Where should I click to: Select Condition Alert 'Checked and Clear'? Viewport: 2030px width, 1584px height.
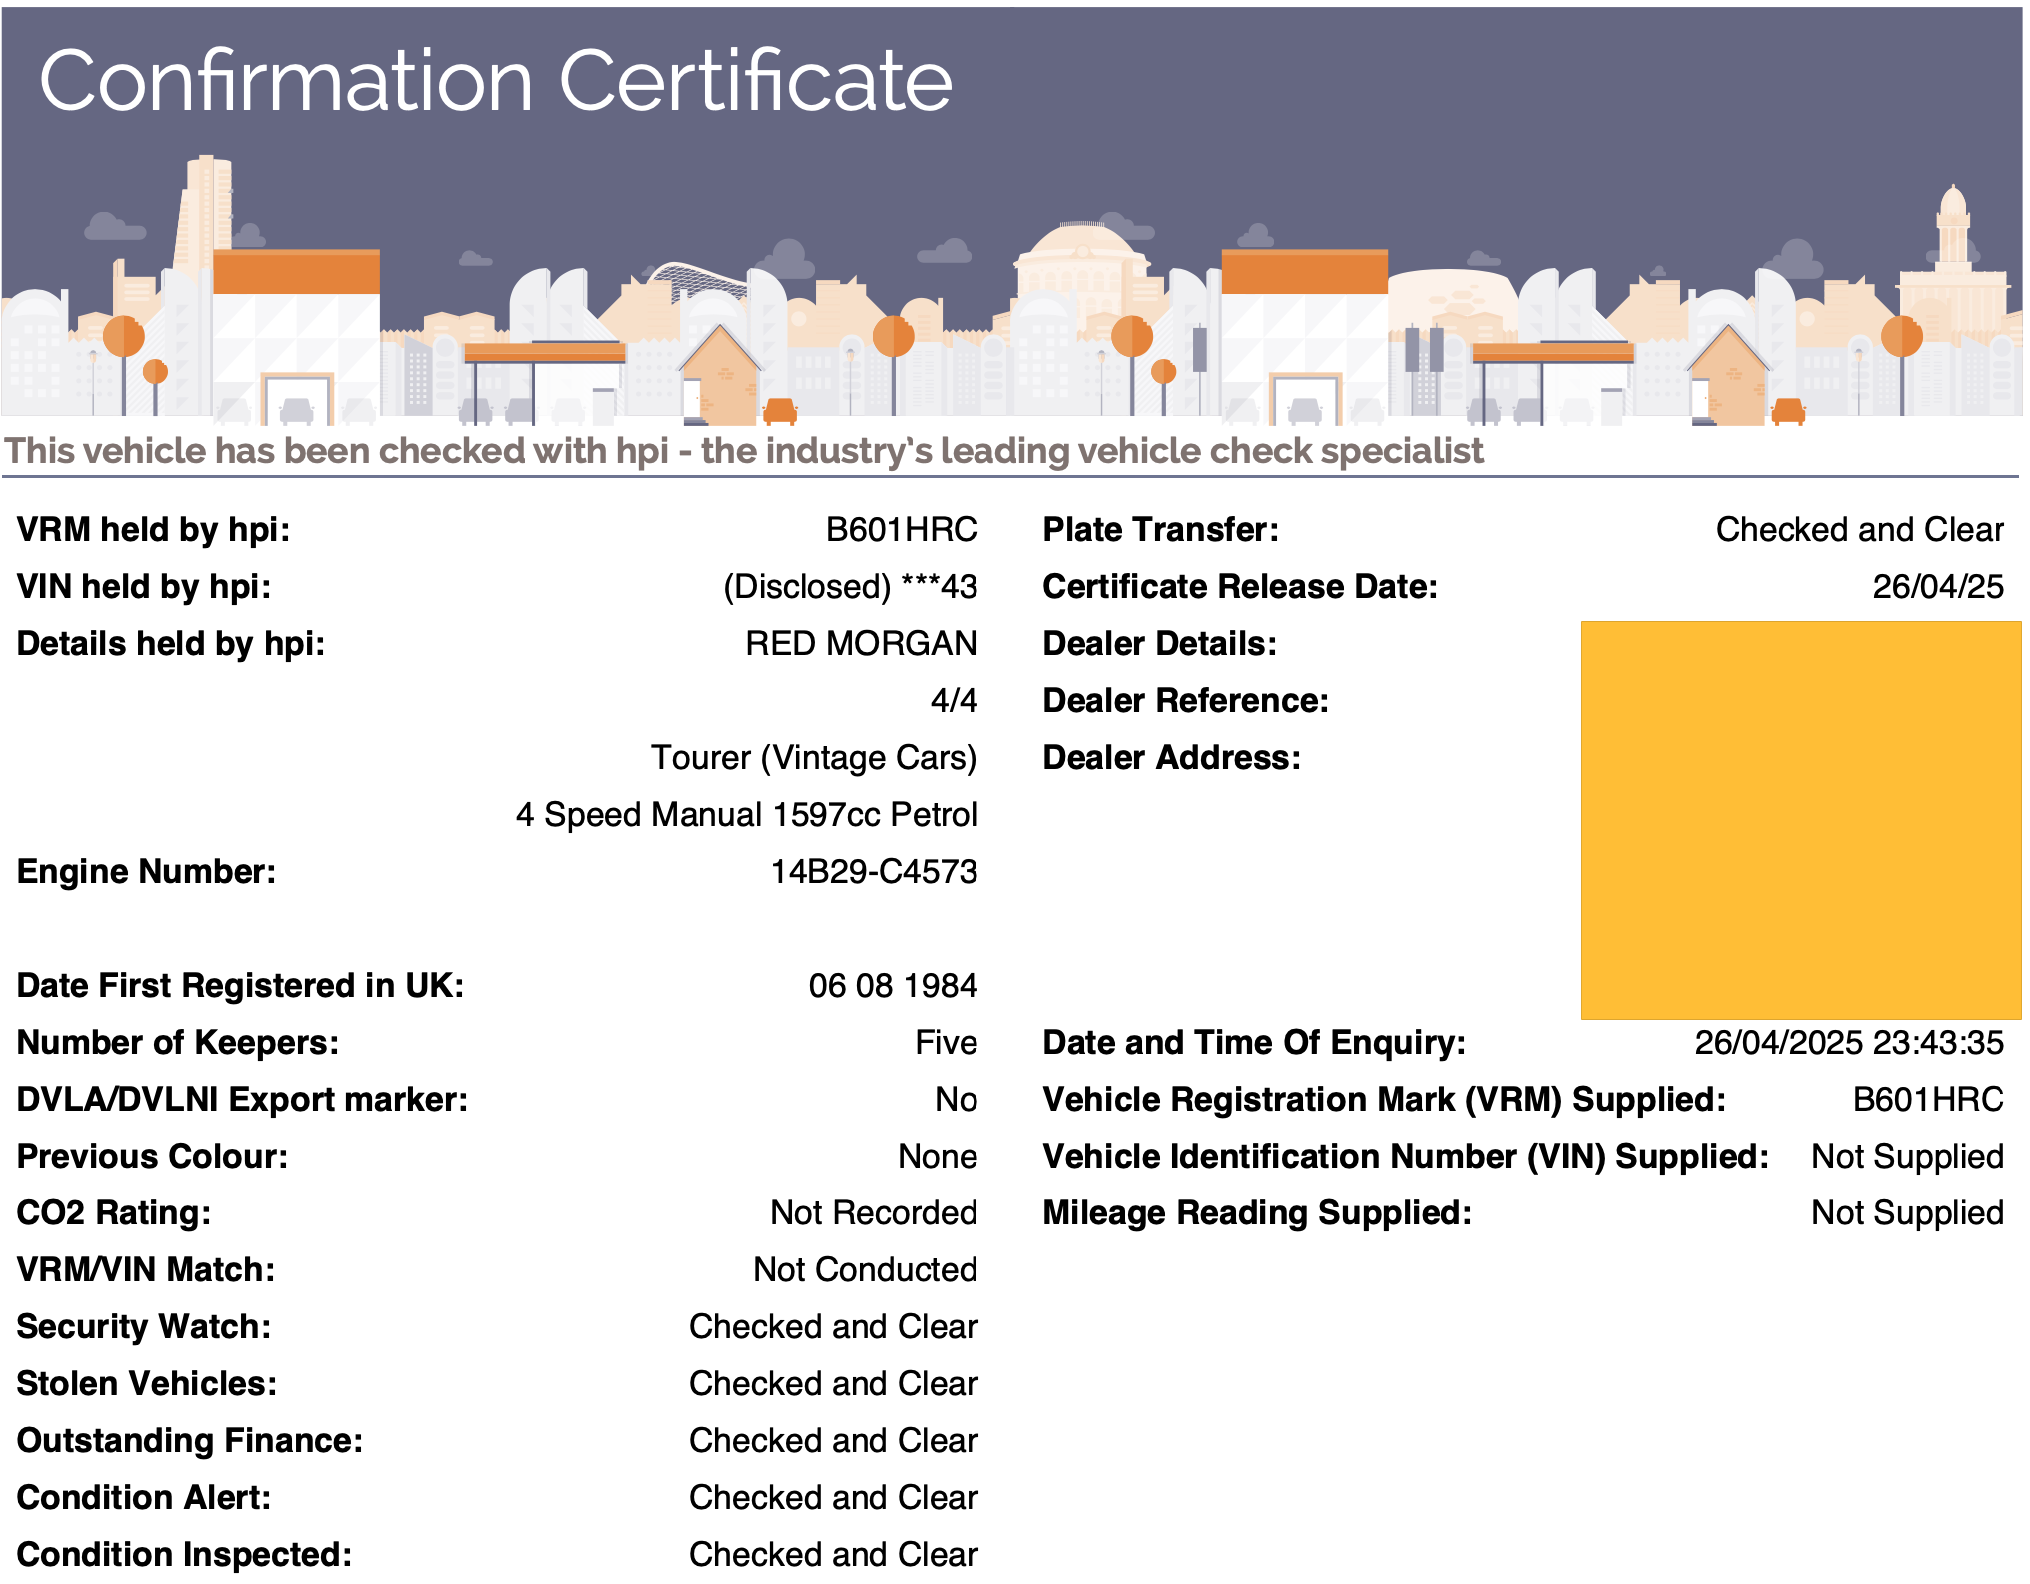coord(833,1497)
